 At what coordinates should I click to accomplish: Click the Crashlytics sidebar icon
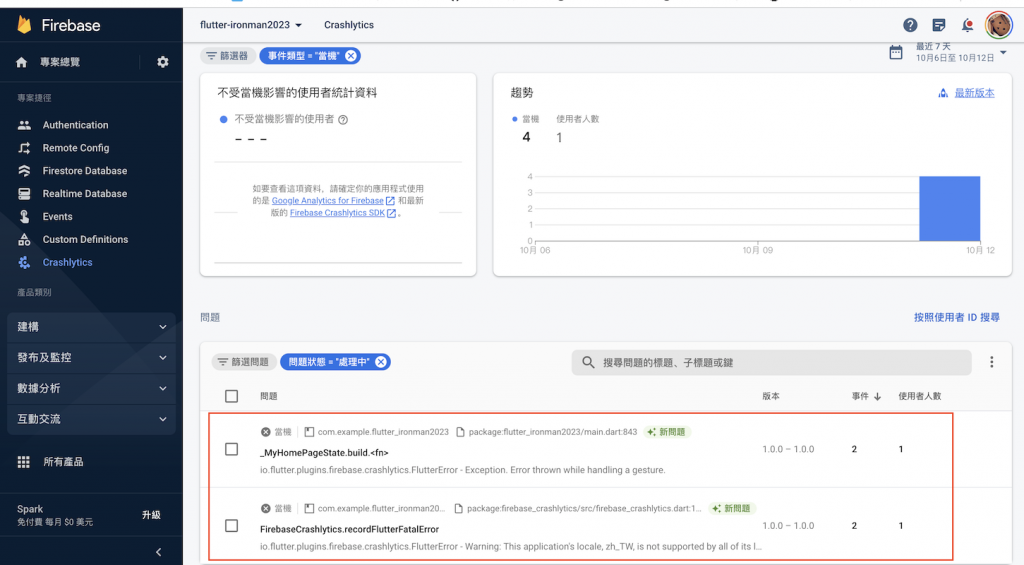(24, 262)
